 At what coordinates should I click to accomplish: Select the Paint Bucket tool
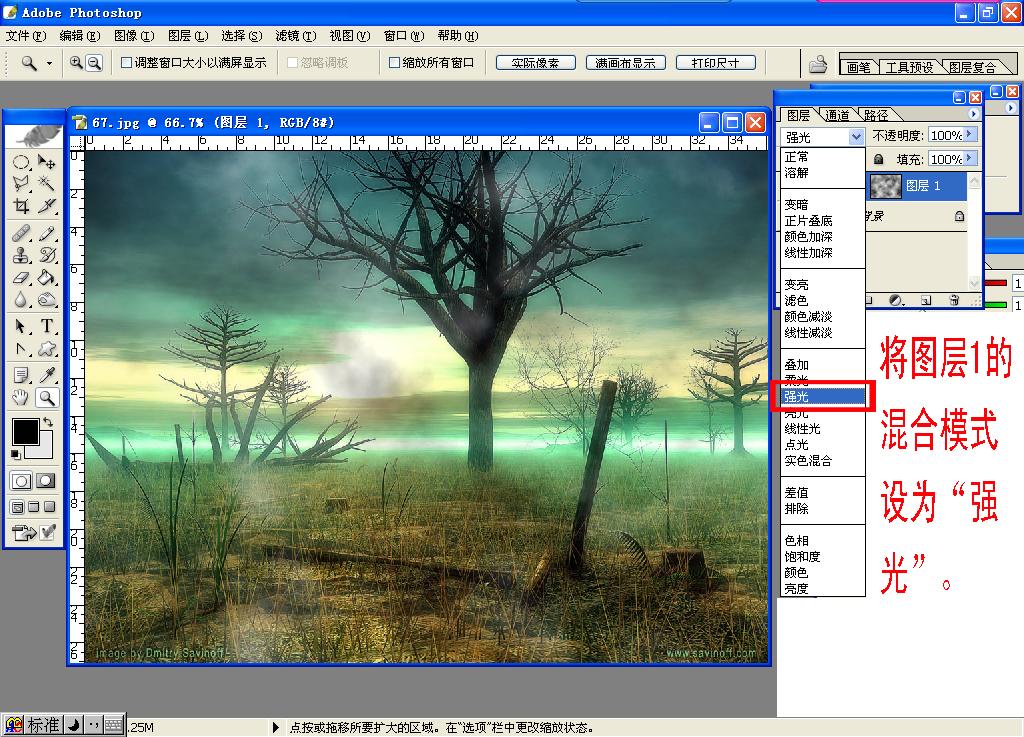[46, 277]
